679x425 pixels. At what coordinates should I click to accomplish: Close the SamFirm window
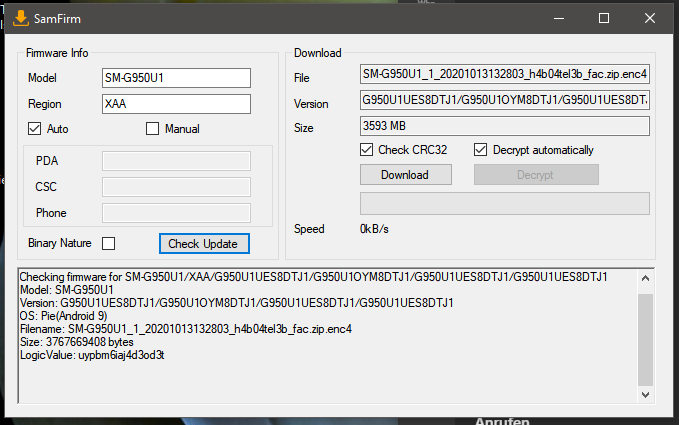pyautogui.click(x=650, y=18)
